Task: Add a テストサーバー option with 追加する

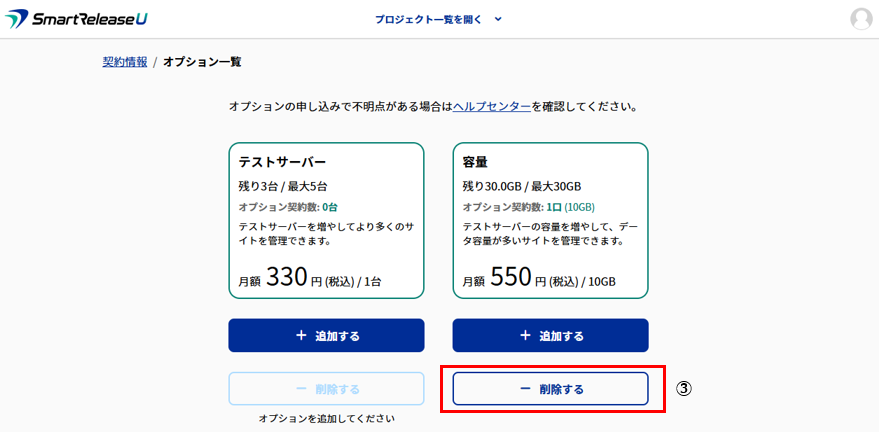Action: (326, 336)
